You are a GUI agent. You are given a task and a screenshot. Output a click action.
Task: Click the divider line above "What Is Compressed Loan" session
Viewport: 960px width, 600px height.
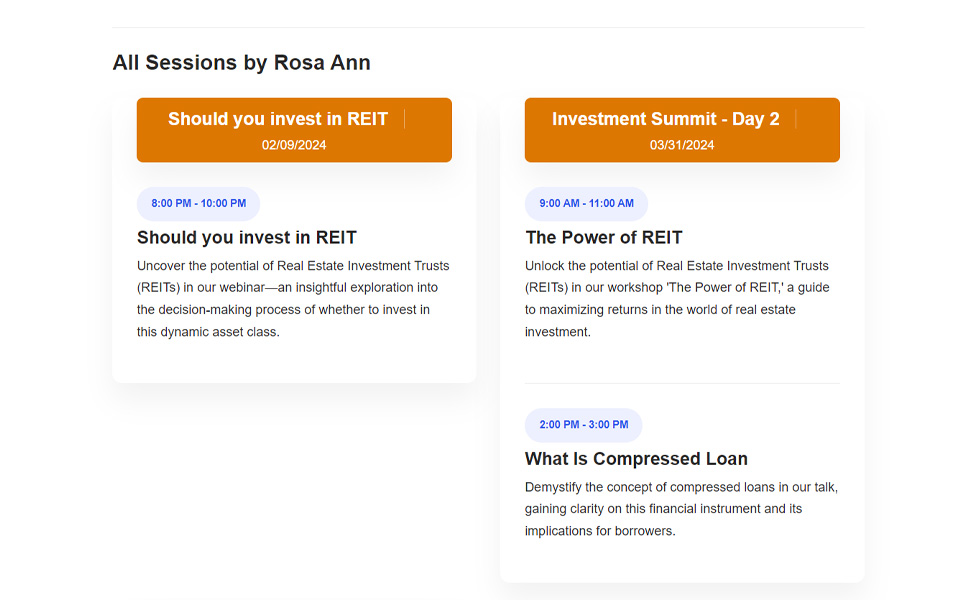tap(682, 383)
